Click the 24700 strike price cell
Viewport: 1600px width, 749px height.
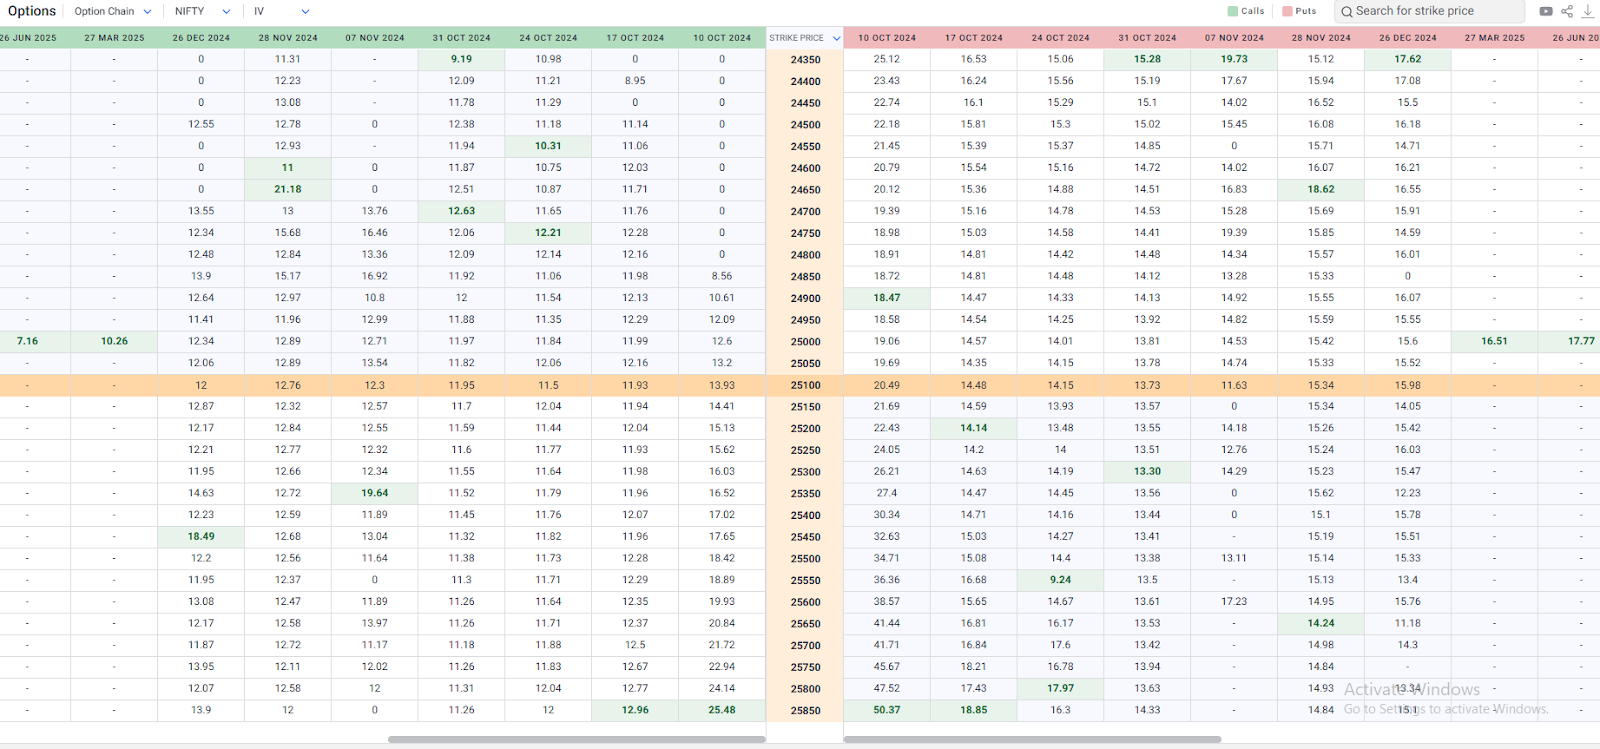click(x=805, y=212)
